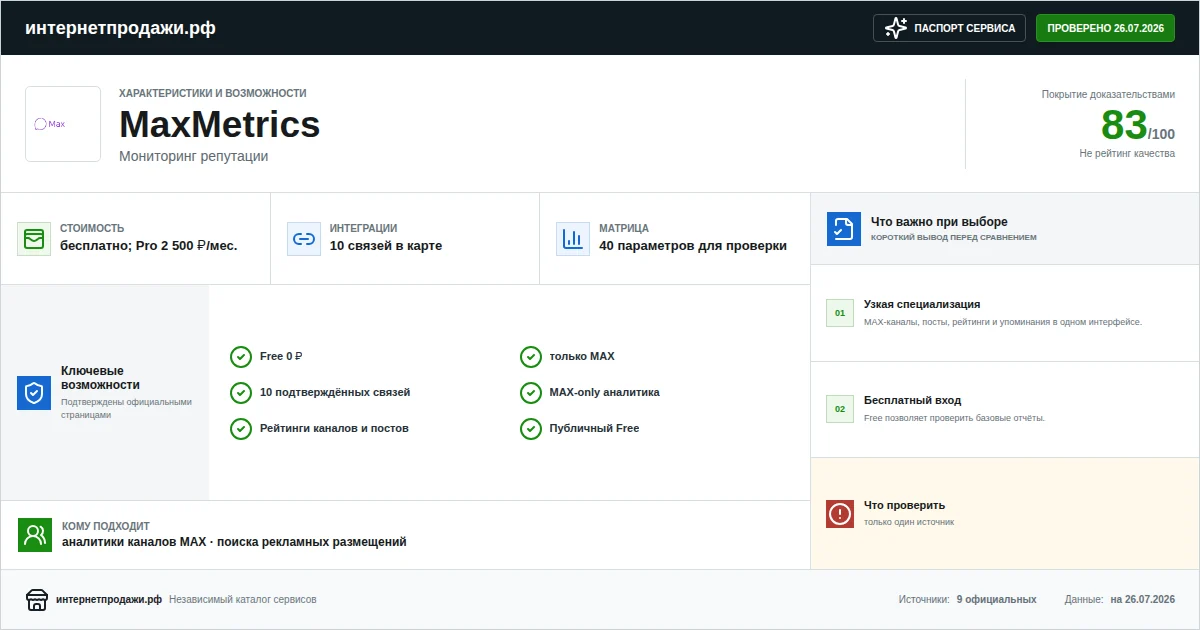Click the бесплатно; Pro 2 500 ₽/мес. price text

(x=149, y=246)
